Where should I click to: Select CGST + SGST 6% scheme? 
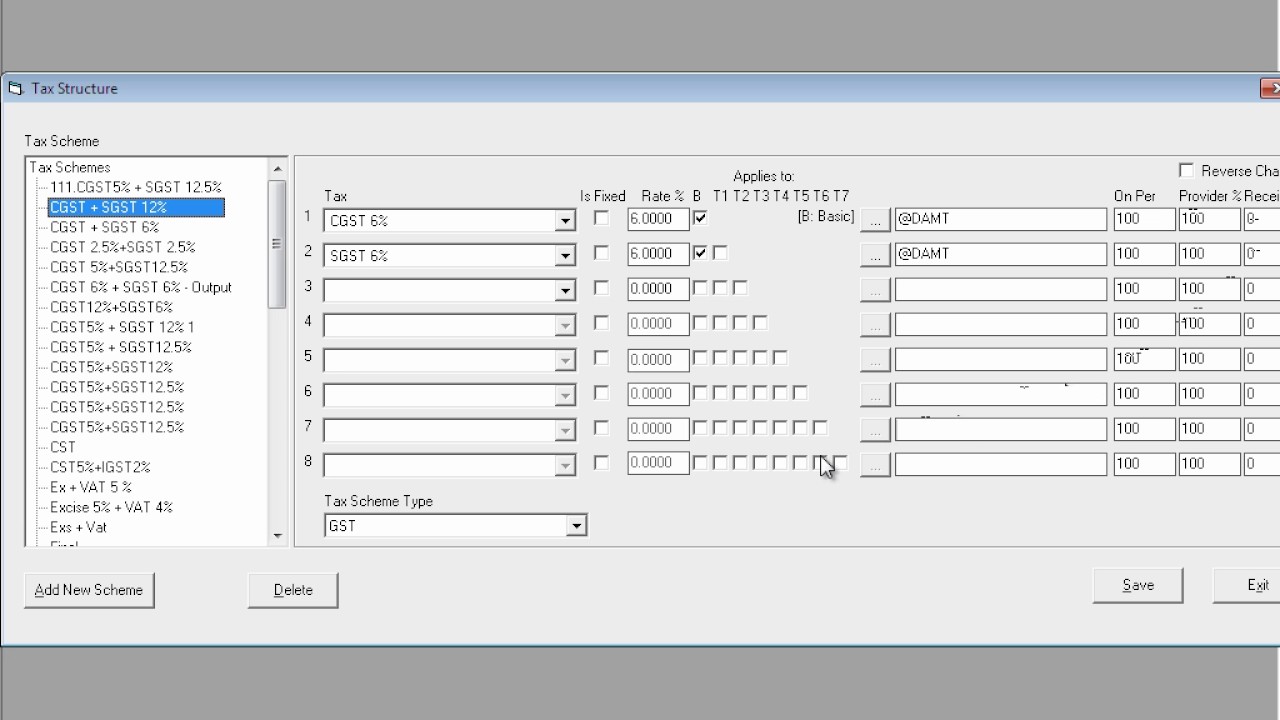tap(105, 227)
